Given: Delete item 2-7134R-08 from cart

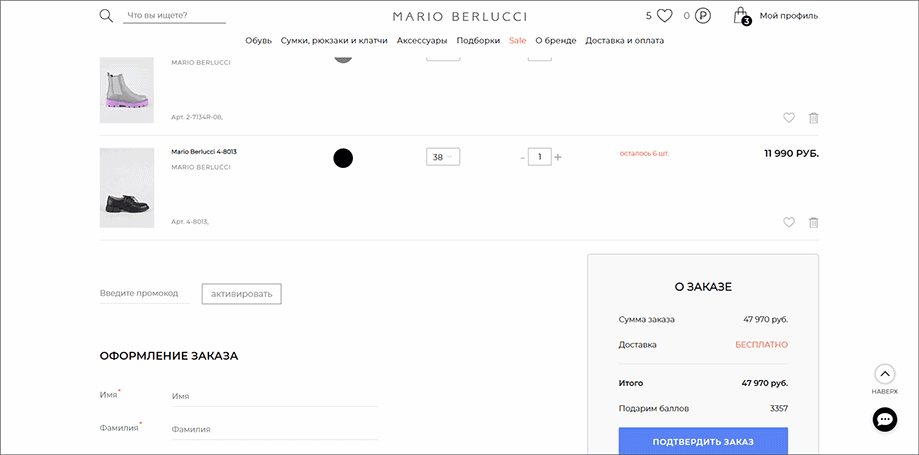Looking at the screenshot, I should click(814, 118).
